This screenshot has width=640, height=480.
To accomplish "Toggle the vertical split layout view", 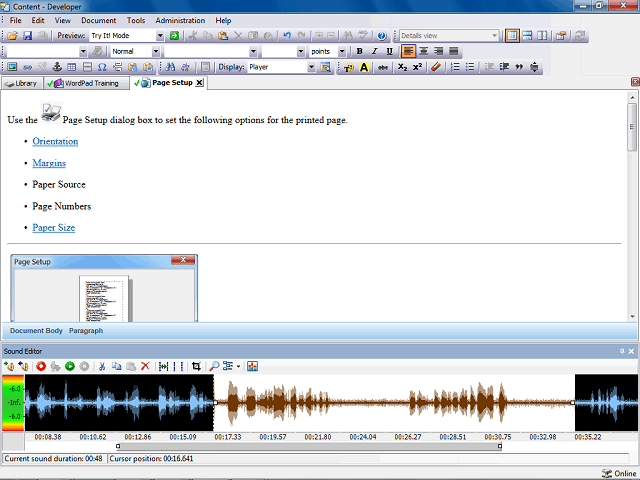I will click(x=542, y=36).
